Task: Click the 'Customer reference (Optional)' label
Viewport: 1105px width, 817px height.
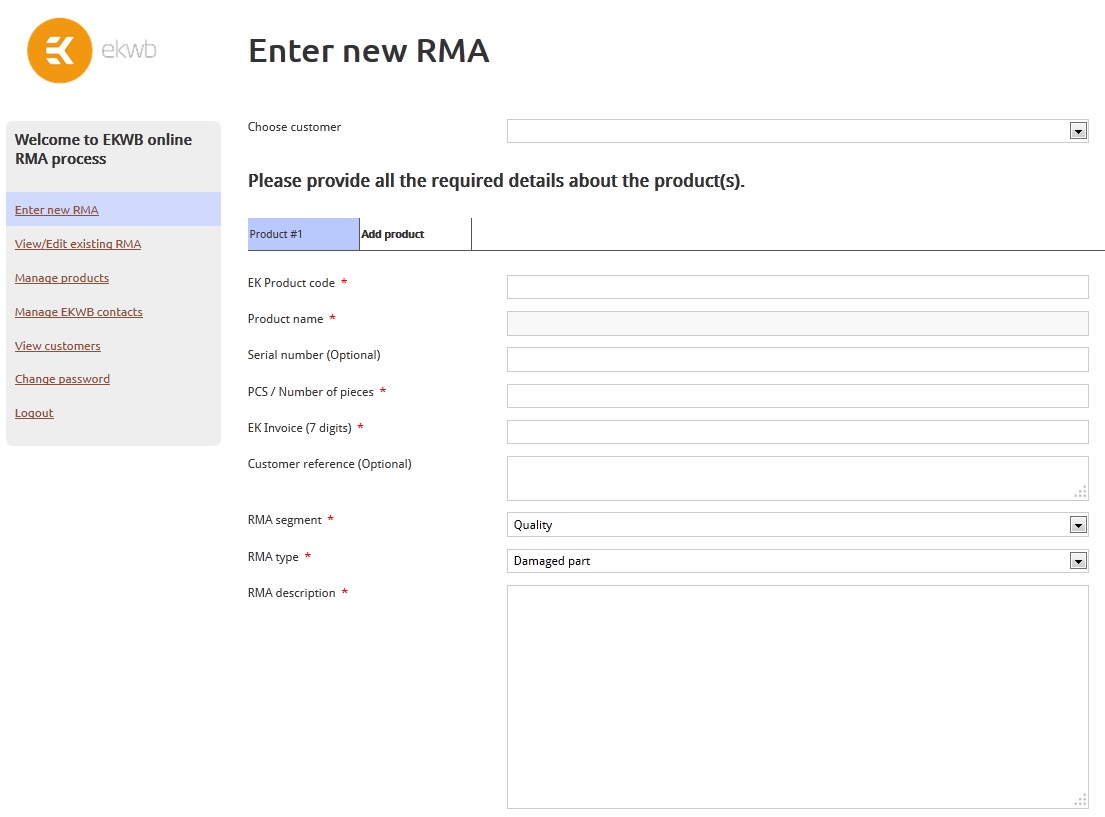Action: pos(329,464)
